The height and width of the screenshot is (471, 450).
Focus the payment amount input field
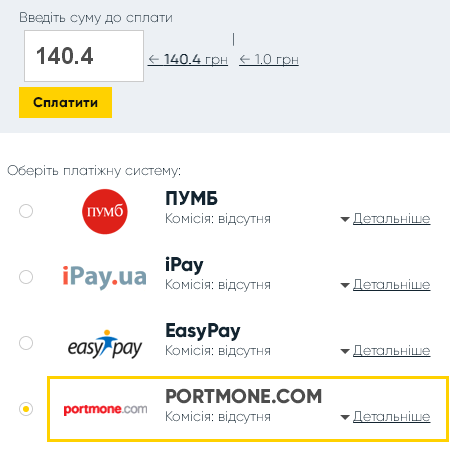(84, 56)
